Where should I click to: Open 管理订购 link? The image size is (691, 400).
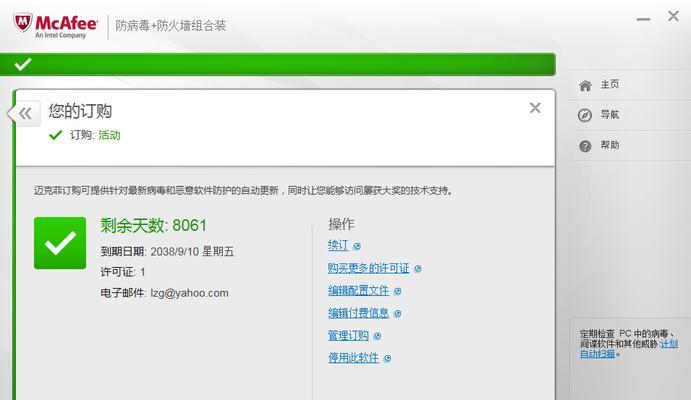(x=348, y=336)
